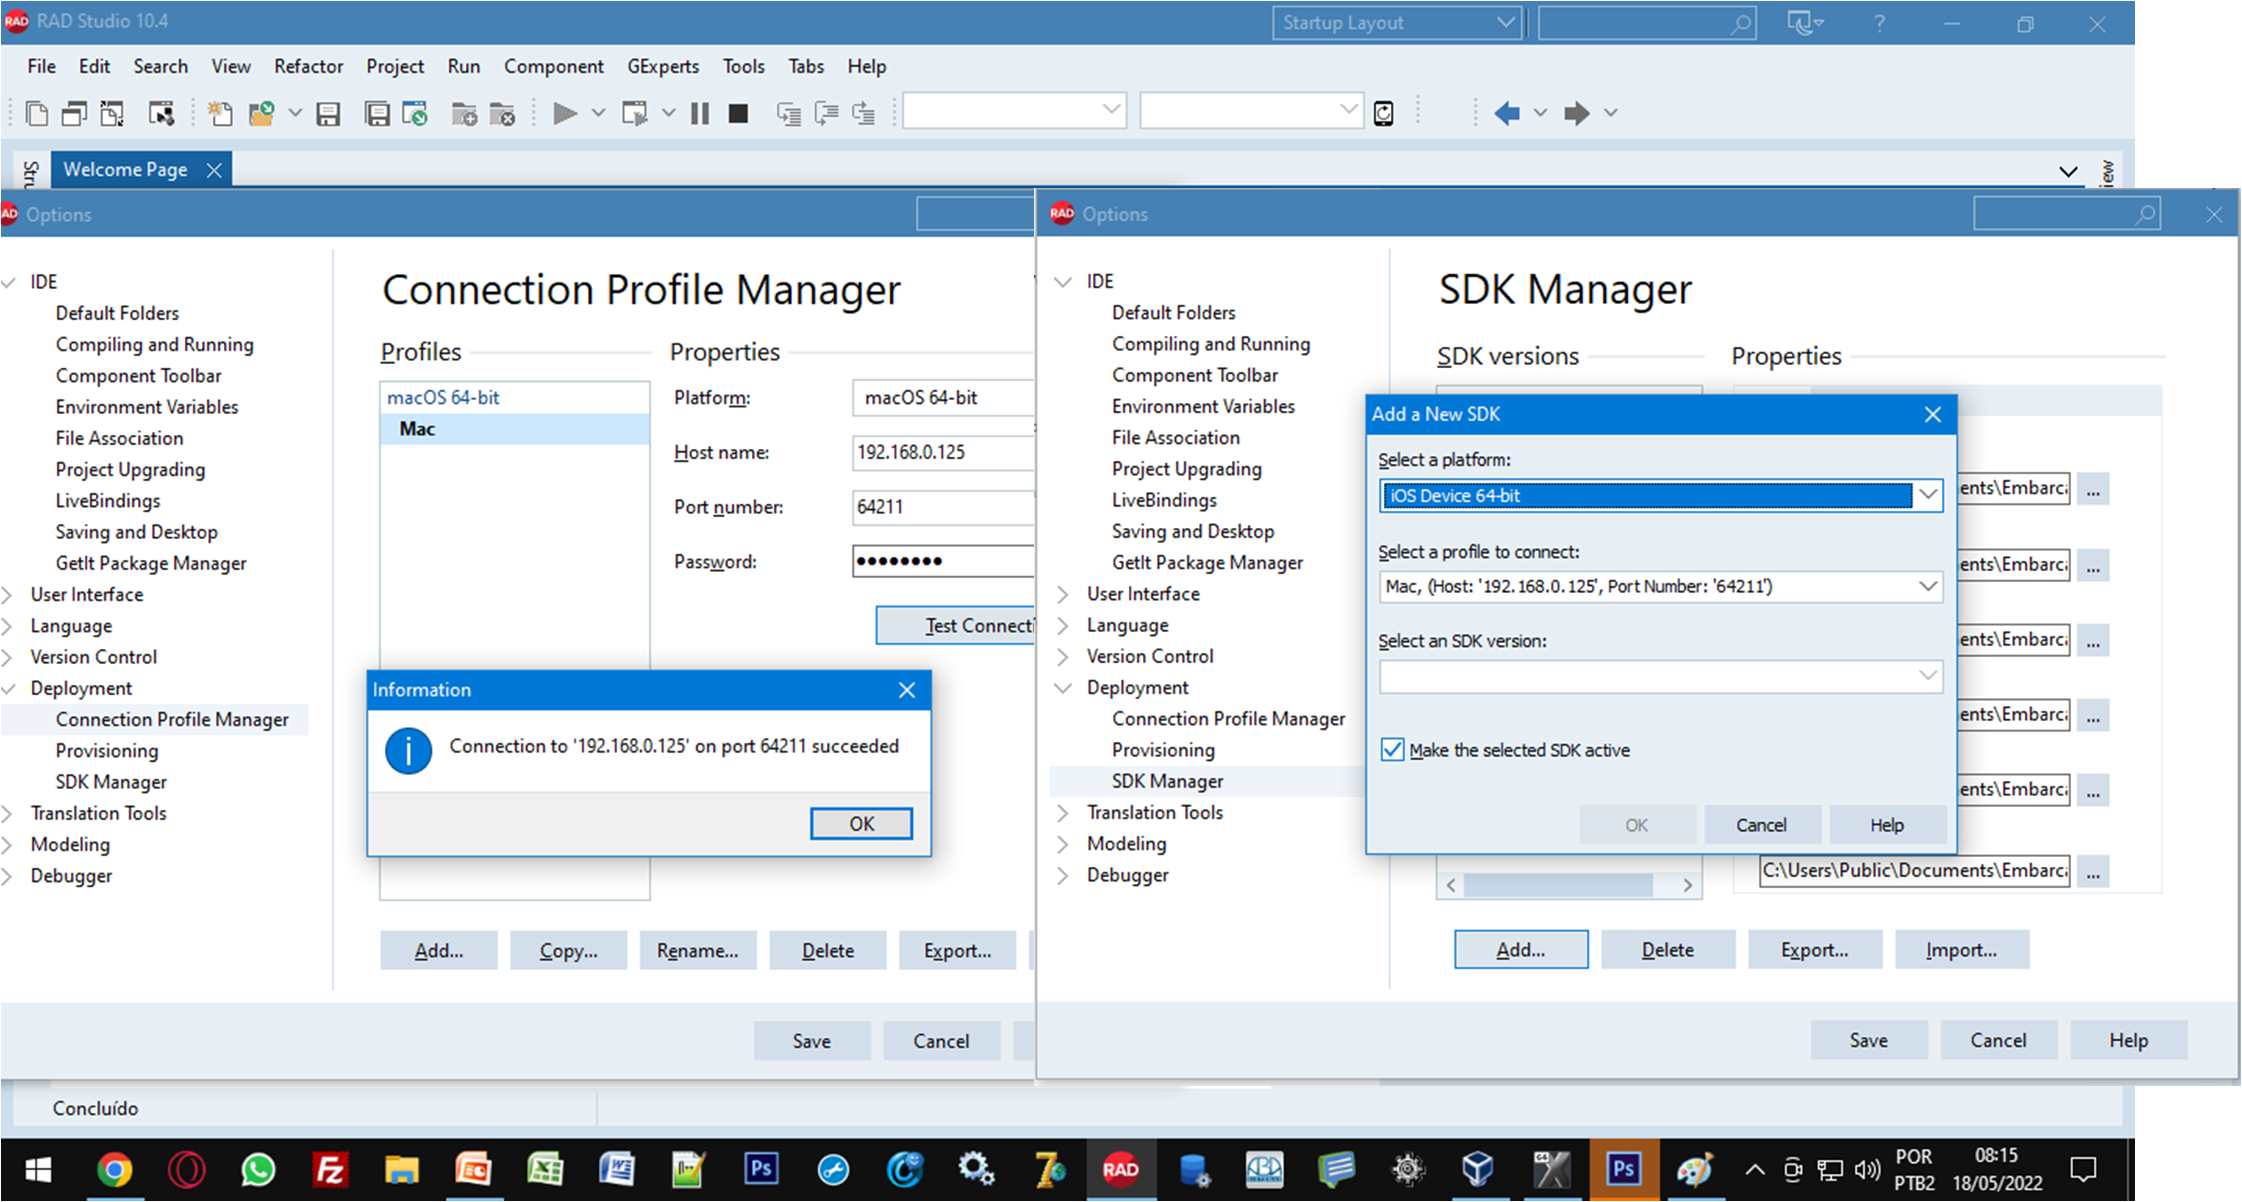Click the Run Without Debugging icon

(635, 113)
